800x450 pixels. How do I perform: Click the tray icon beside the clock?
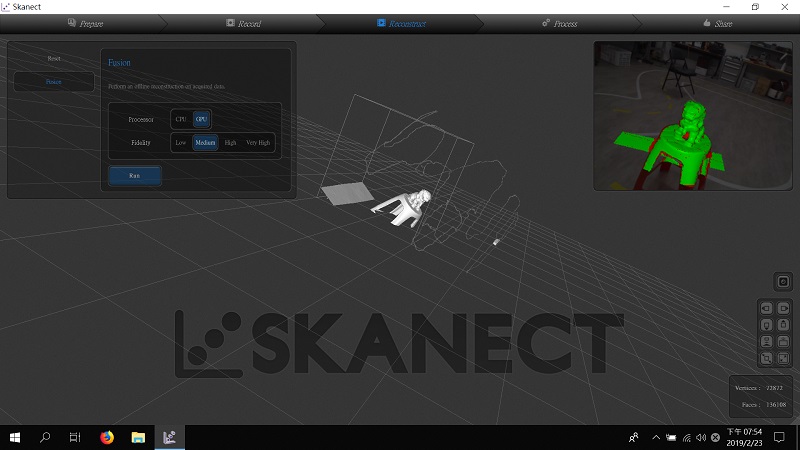715,438
